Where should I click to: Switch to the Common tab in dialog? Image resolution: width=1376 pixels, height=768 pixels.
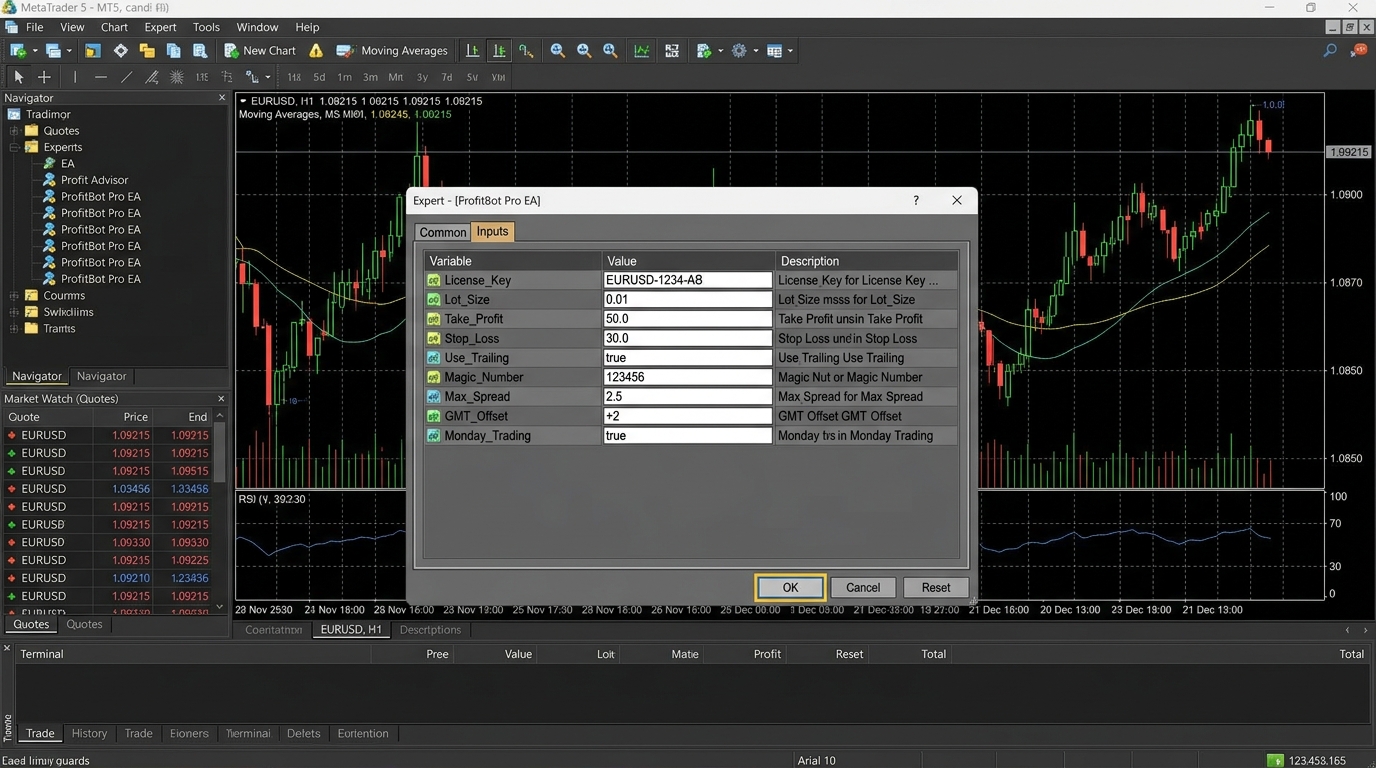(442, 232)
